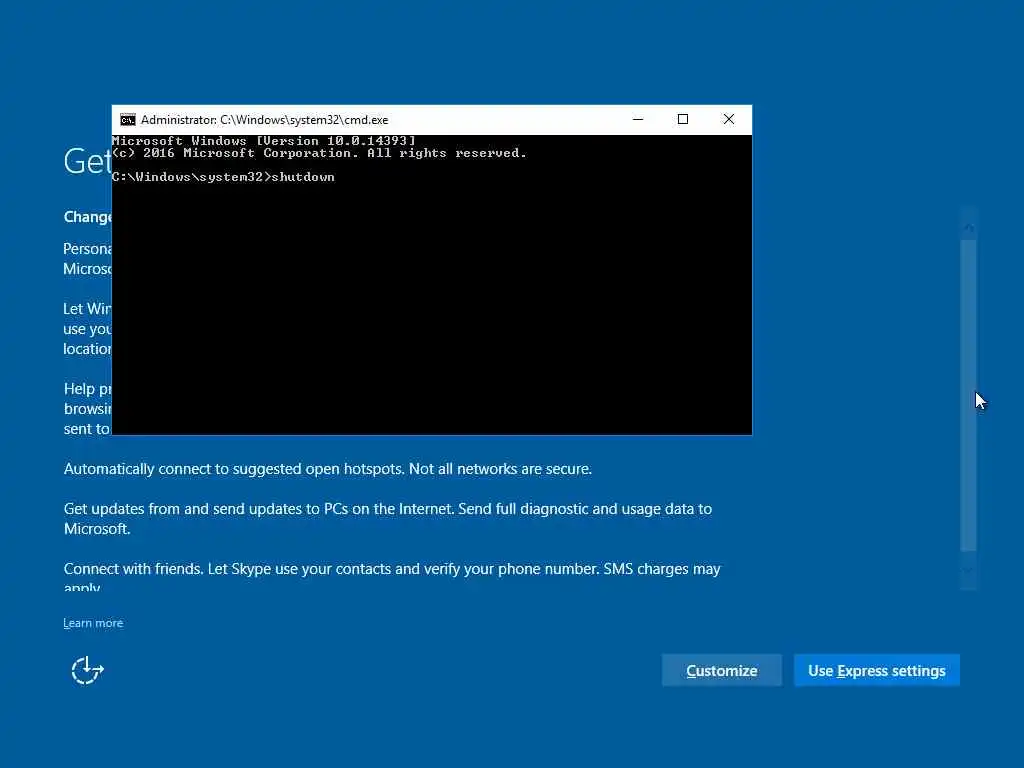
Task: Click the cmd.exe icon in title bar
Action: pyautogui.click(x=127, y=120)
